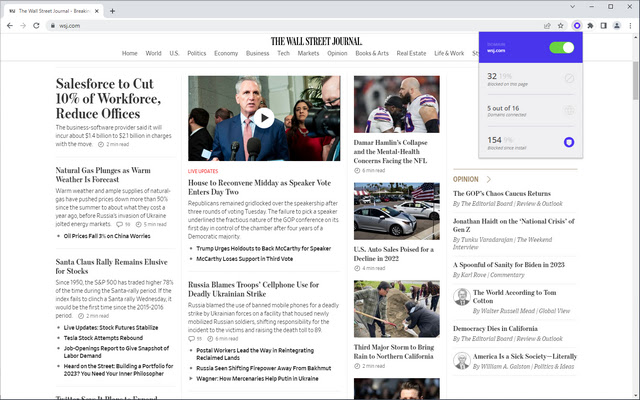Click the tree planting photo thumbnail

click(397, 309)
